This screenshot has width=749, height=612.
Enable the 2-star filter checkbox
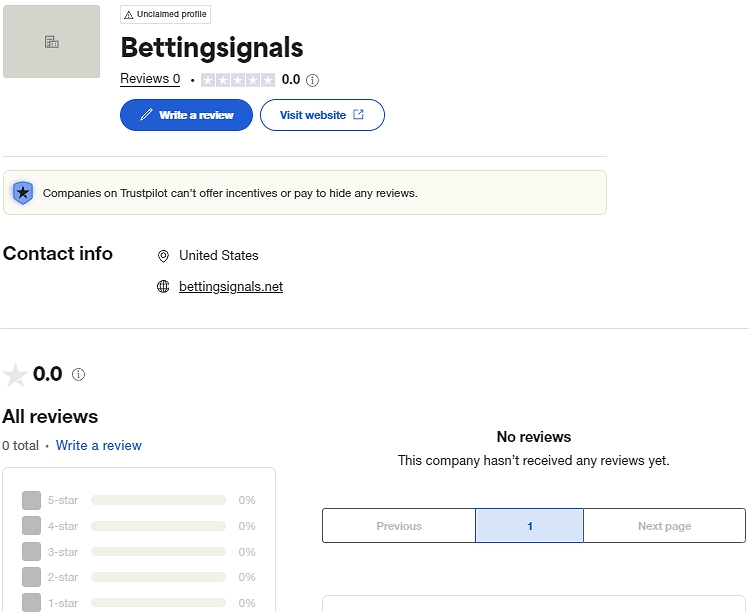[x=31, y=577]
